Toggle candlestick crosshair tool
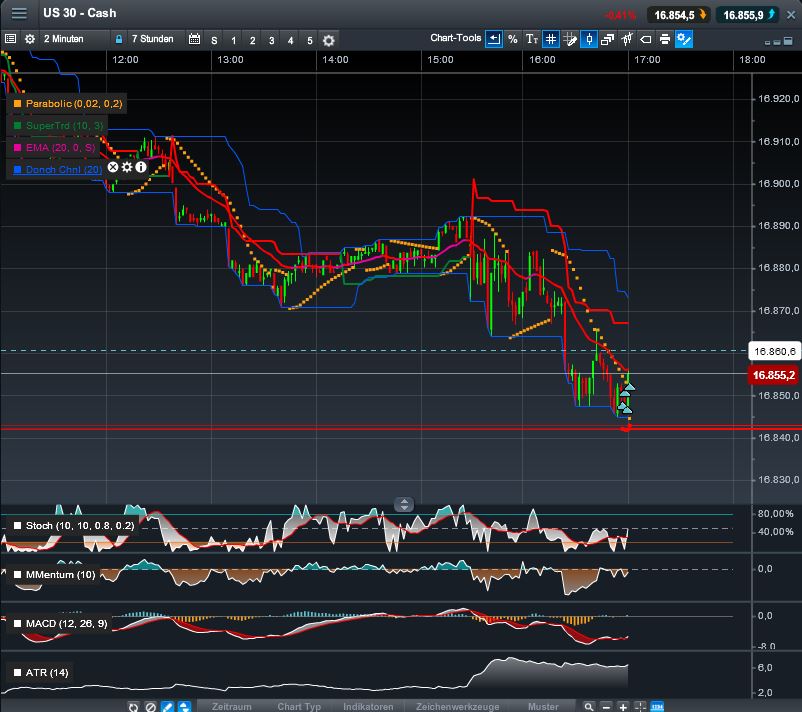 589,39
